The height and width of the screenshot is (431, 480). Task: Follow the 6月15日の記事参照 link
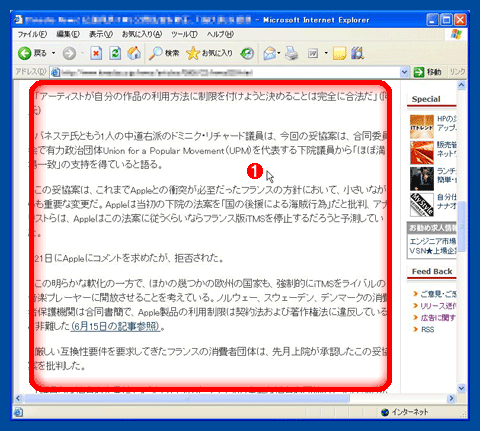click(116, 326)
